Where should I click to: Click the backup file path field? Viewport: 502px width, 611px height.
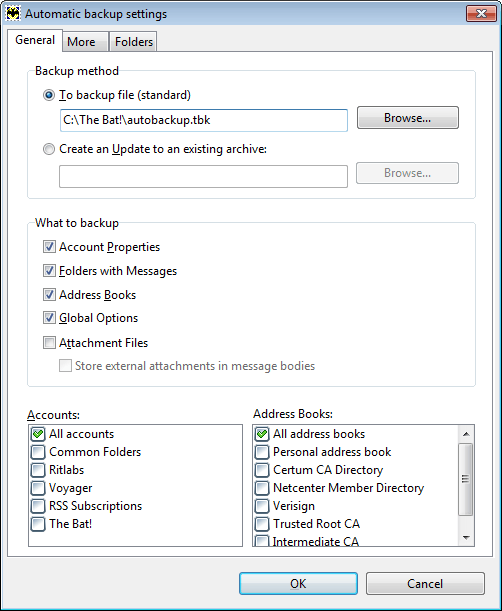203,120
